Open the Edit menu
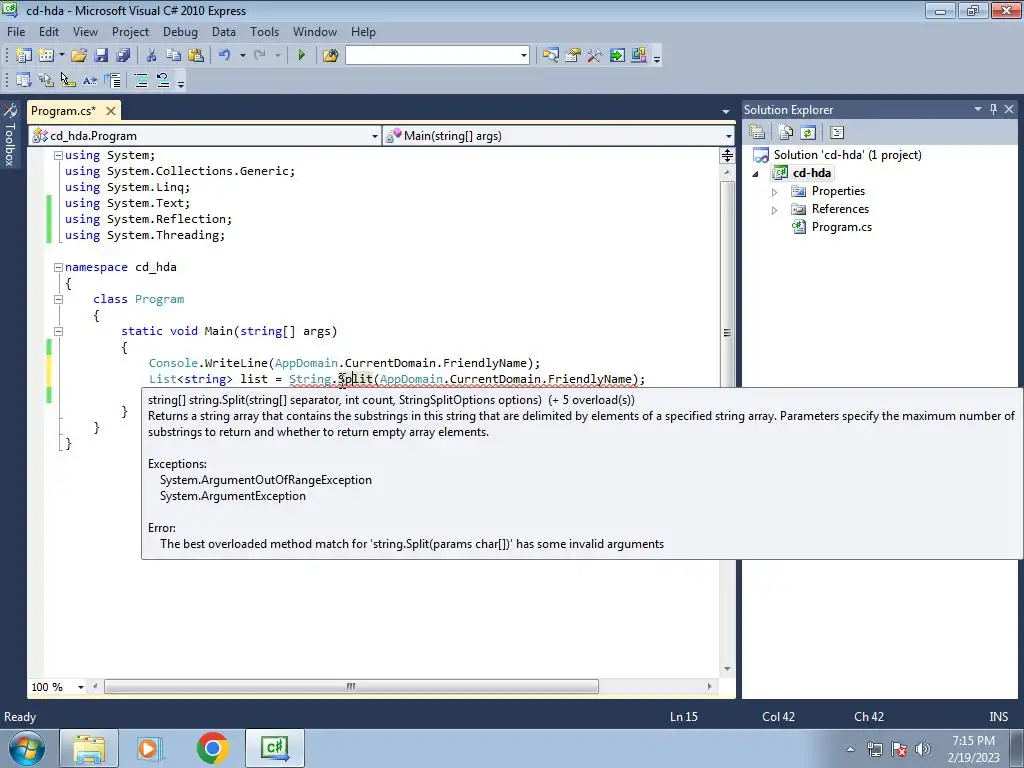This screenshot has height=768, width=1024. tap(49, 31)
